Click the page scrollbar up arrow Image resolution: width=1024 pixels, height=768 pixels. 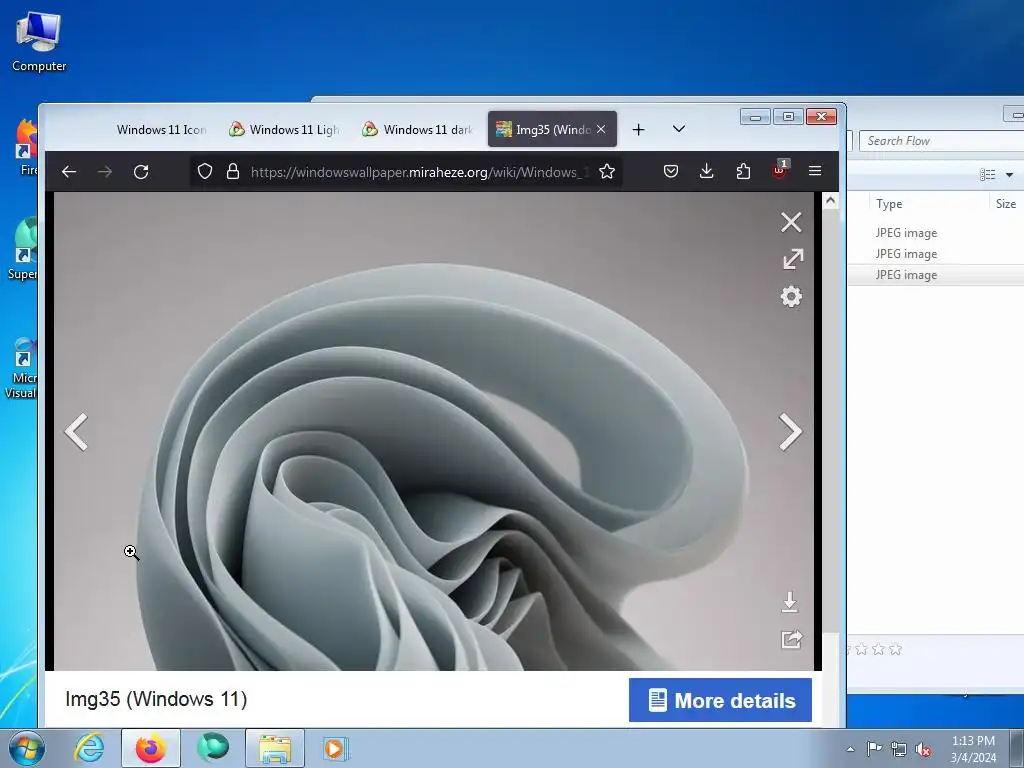click(x=830, y=201)
